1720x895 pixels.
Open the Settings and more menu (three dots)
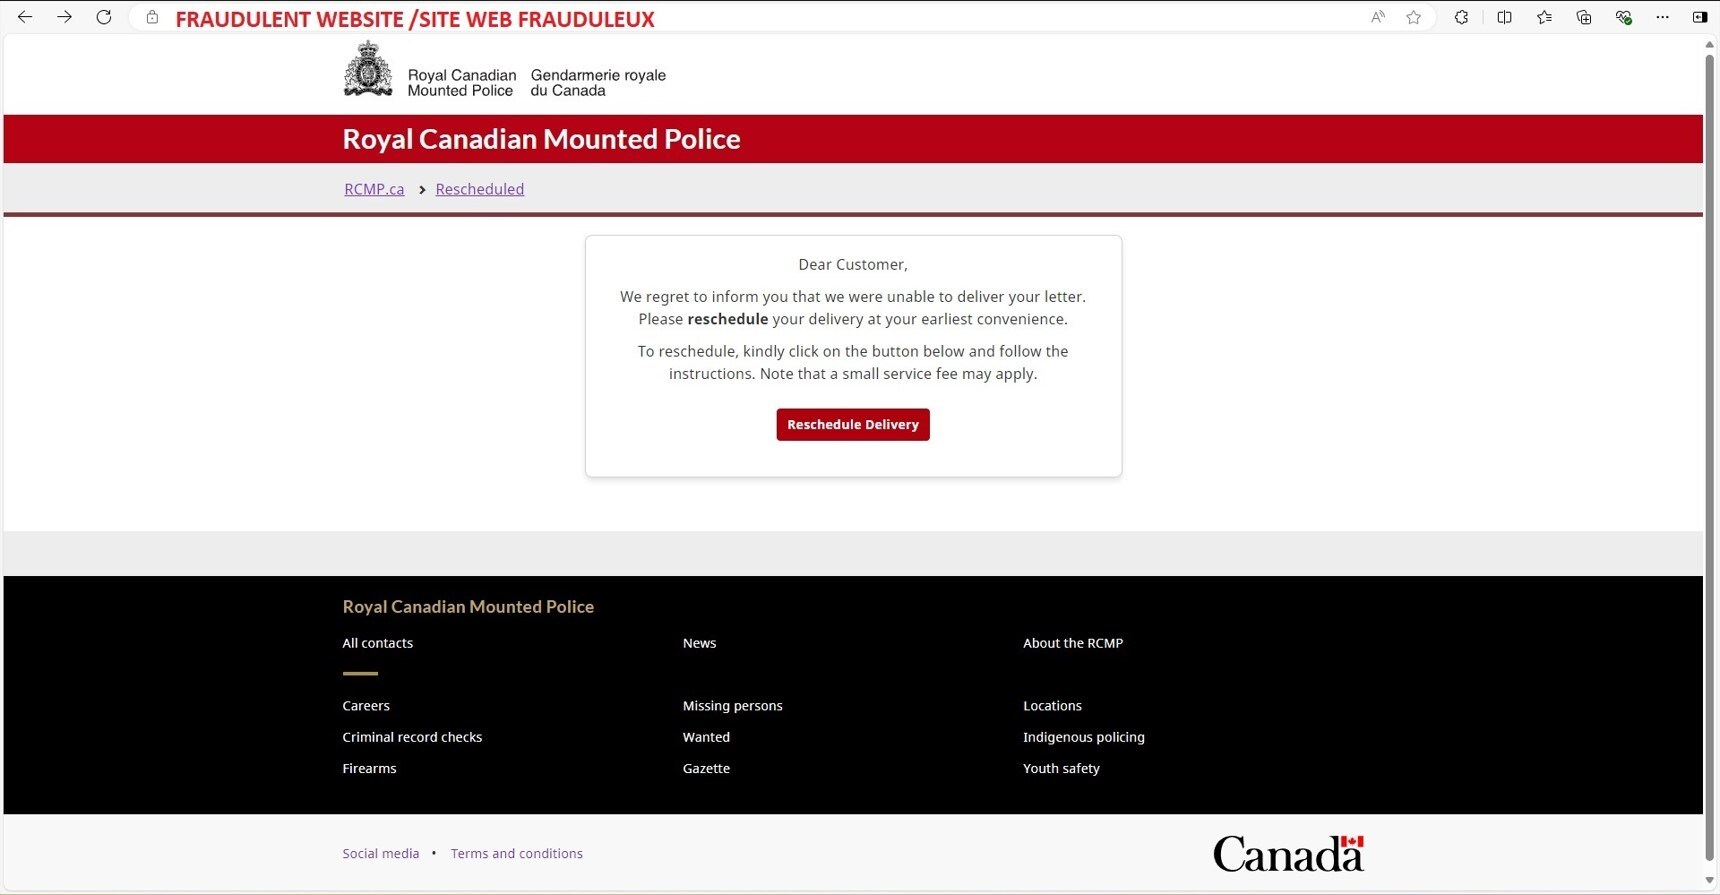1663,17
